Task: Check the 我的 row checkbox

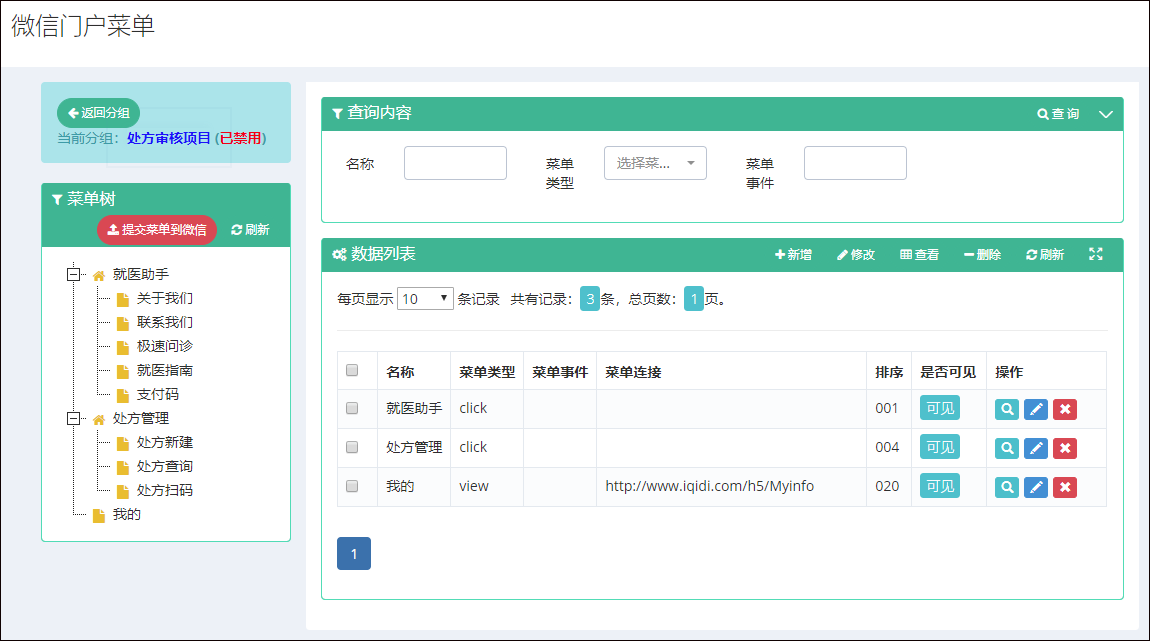Action: [x=352, y=486]
